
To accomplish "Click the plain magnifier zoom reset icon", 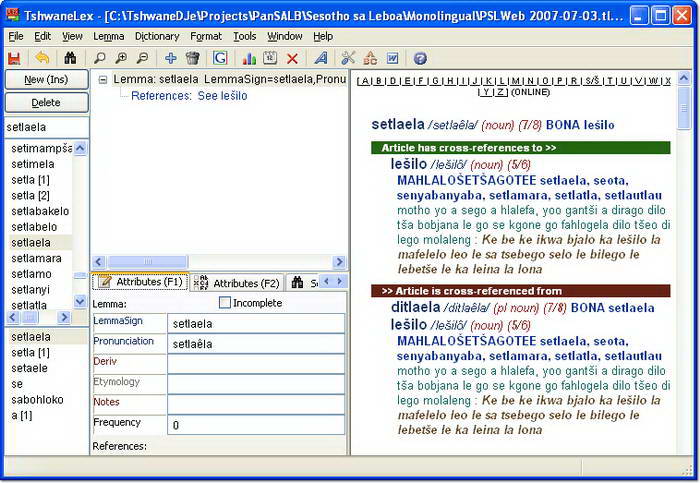I will (100, 58).
